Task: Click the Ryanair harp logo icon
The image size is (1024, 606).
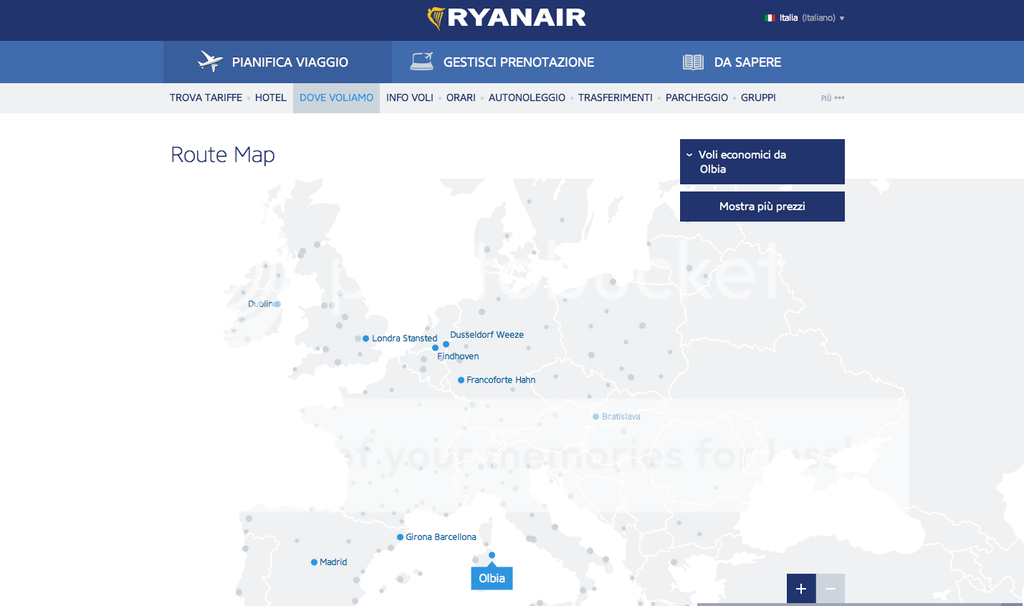Action: [436, 18]
